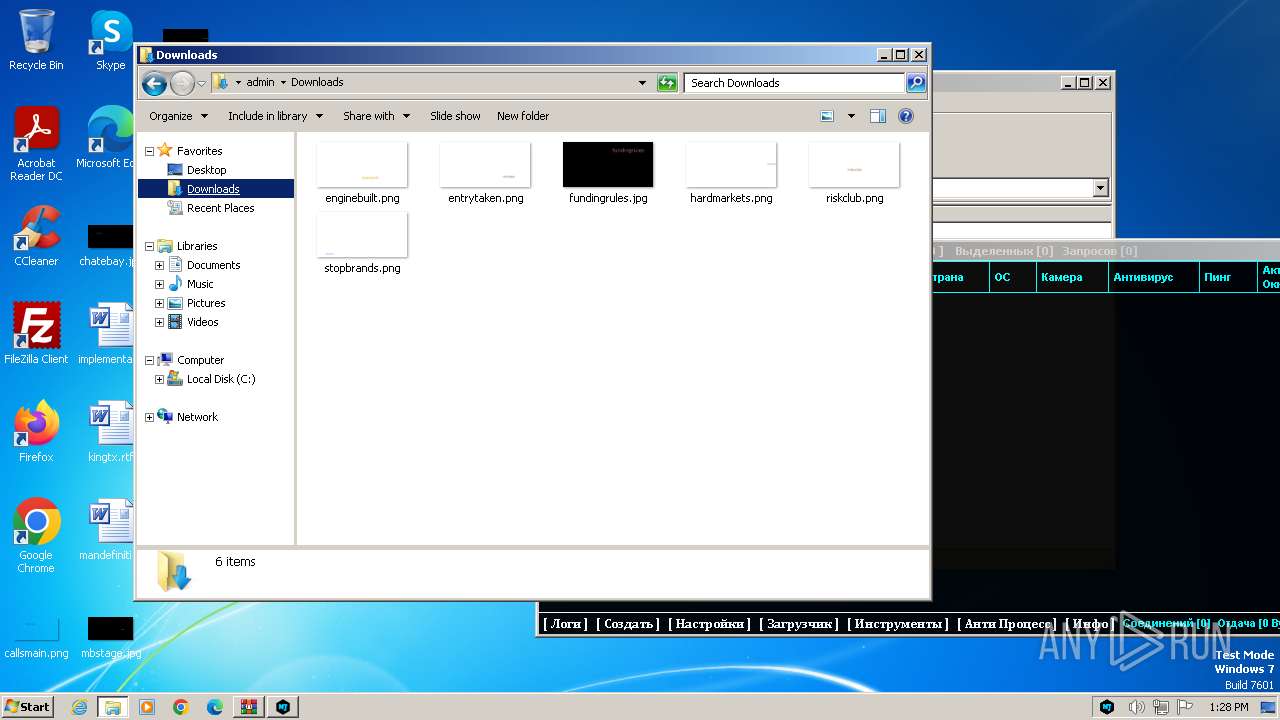Open FileZilla Client desktop icon
The image size is (1280, 720).
pos(36,334)
